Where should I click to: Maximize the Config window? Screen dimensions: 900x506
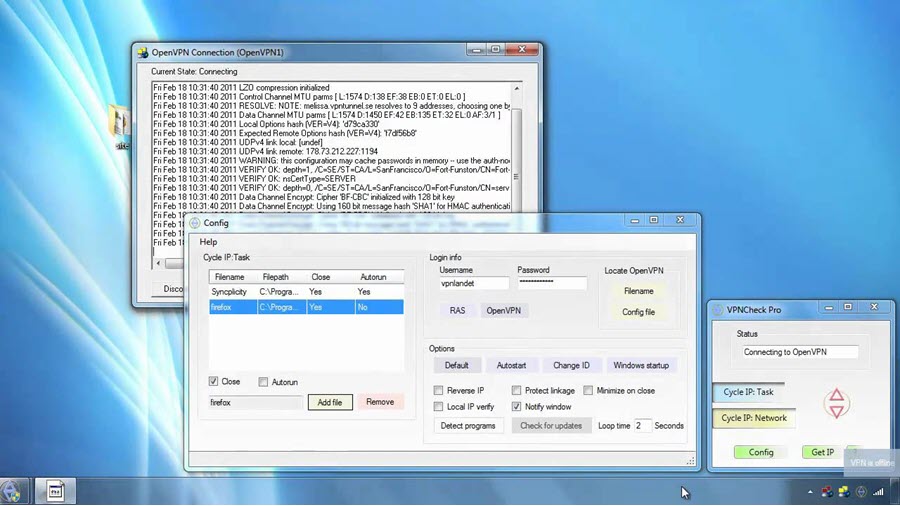tap(654, 220)
